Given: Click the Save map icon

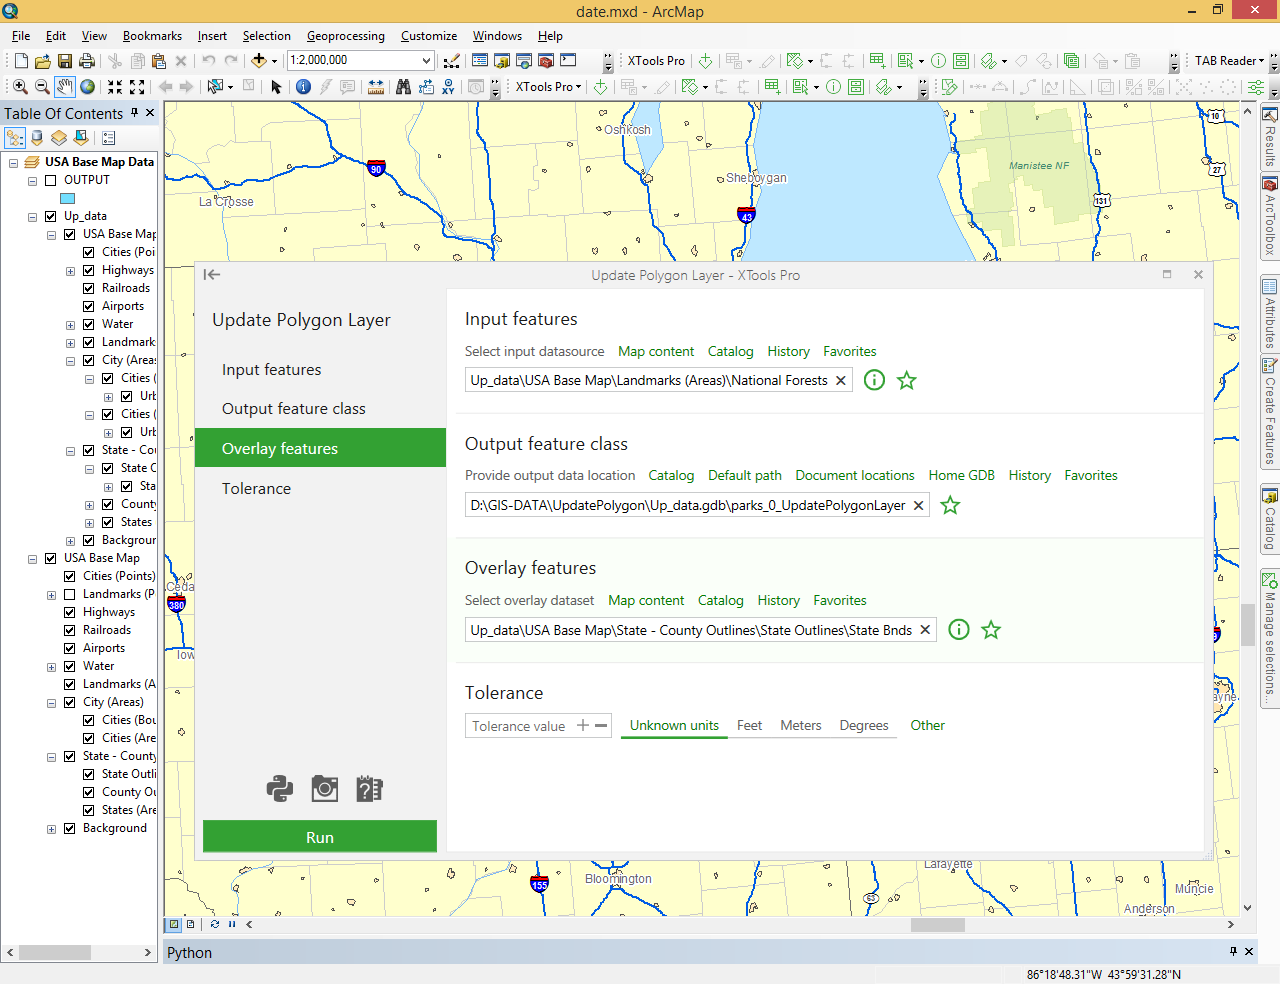Looking at the screenshot, I should pos(65,61).
